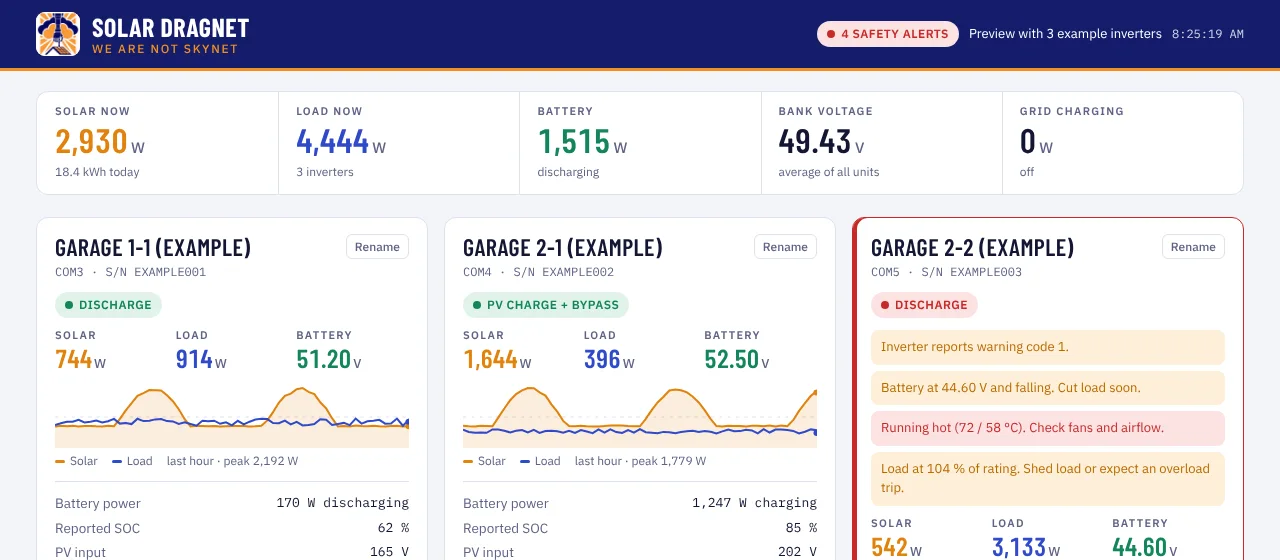This screenshot has height=560, width=1280.
Task: Click the 'Load at 104 % of rating' alert
Action: point(1048,478)
